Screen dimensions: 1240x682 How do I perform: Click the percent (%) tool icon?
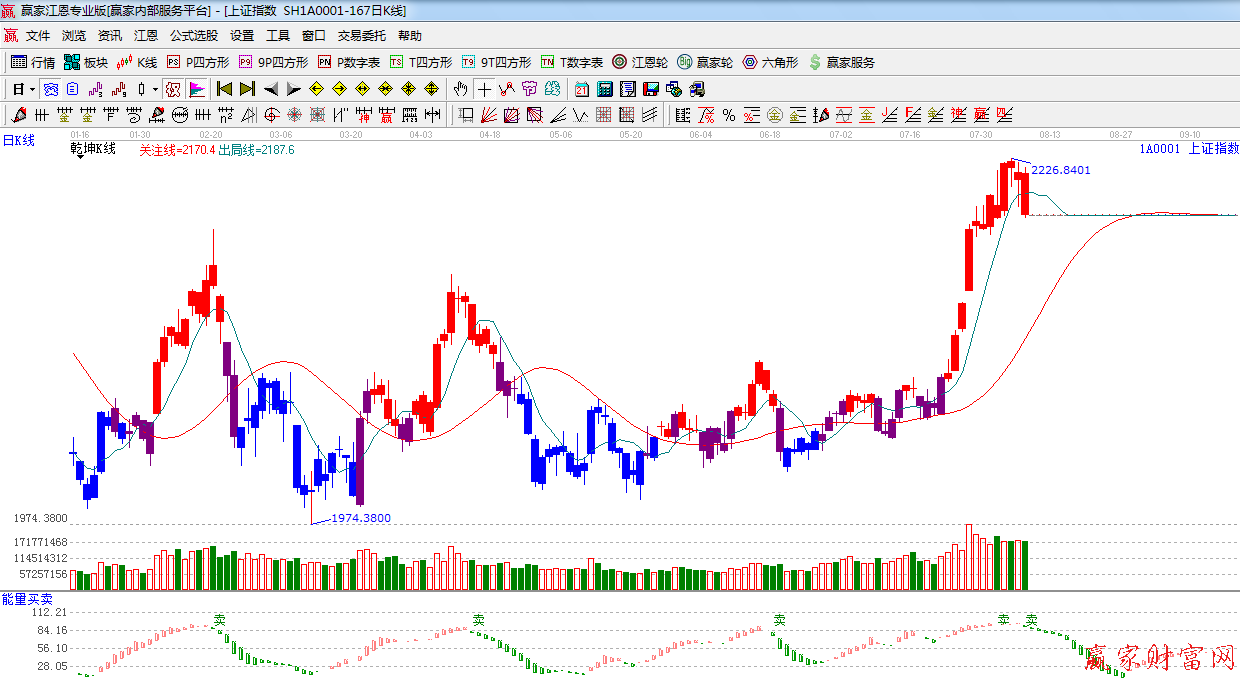[729, 115]
